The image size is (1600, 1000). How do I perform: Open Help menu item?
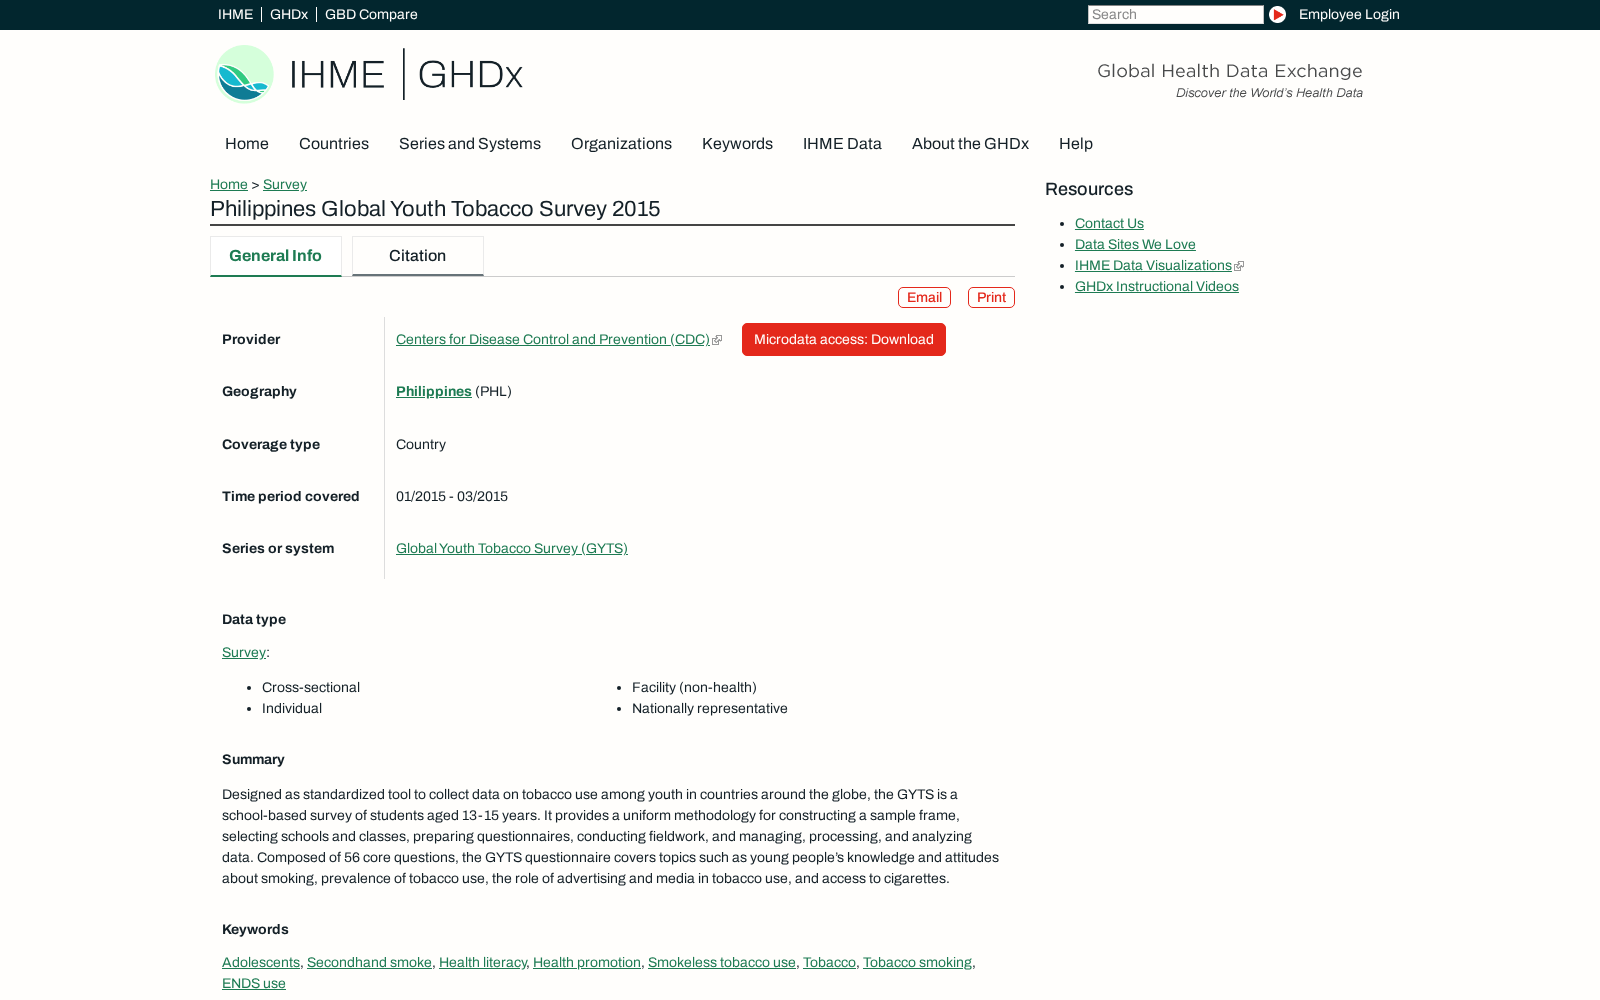point(1076,143)
